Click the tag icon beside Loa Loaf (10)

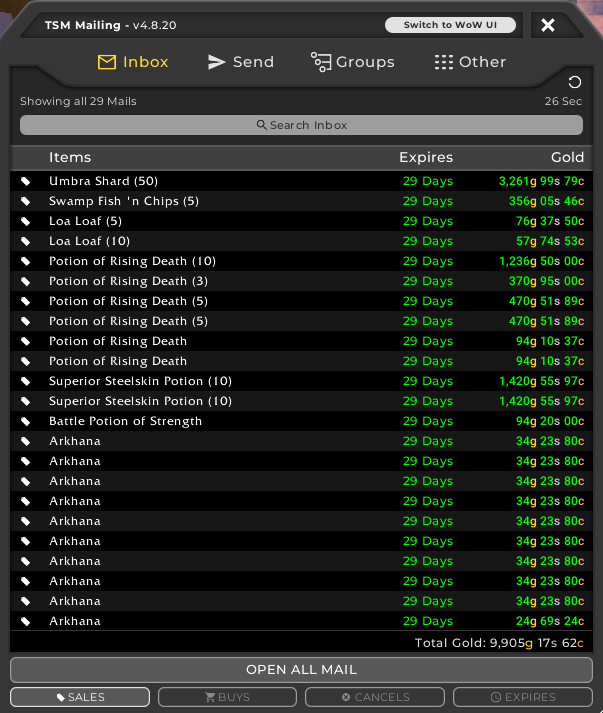26,241
